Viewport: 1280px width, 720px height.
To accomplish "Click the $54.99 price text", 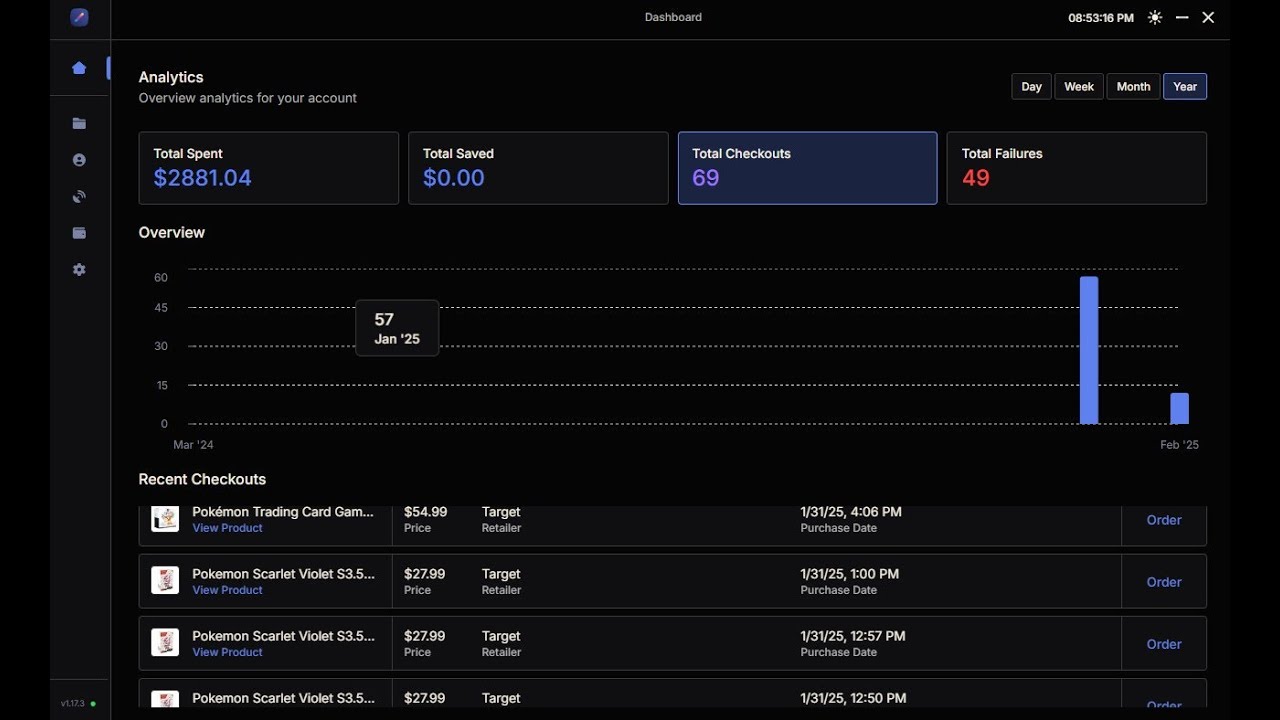I will [426, 512].
